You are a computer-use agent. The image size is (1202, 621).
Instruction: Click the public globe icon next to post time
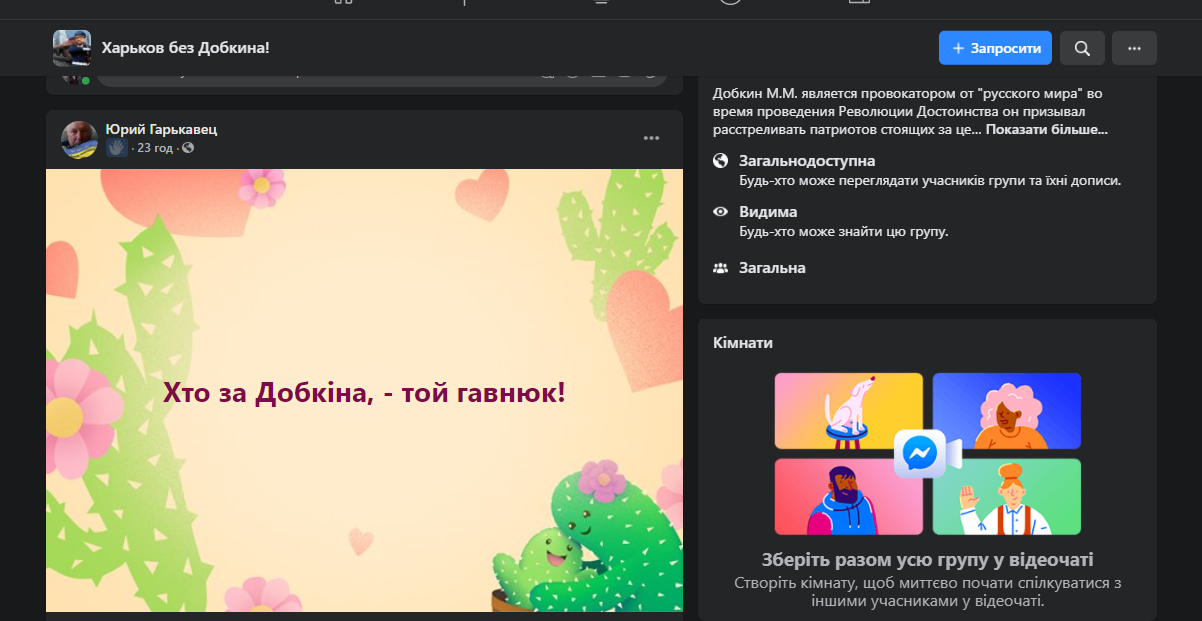tap(188, 148)
